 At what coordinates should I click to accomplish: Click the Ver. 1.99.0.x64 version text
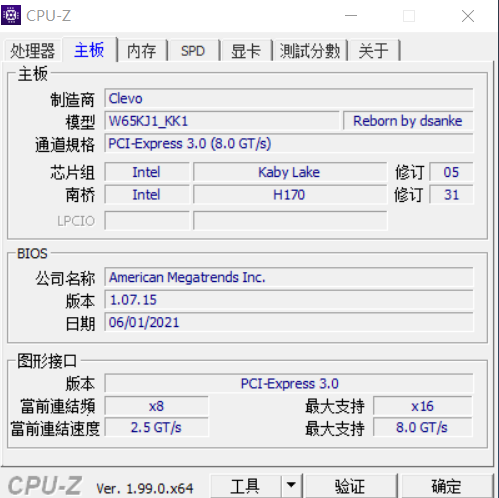145,489
